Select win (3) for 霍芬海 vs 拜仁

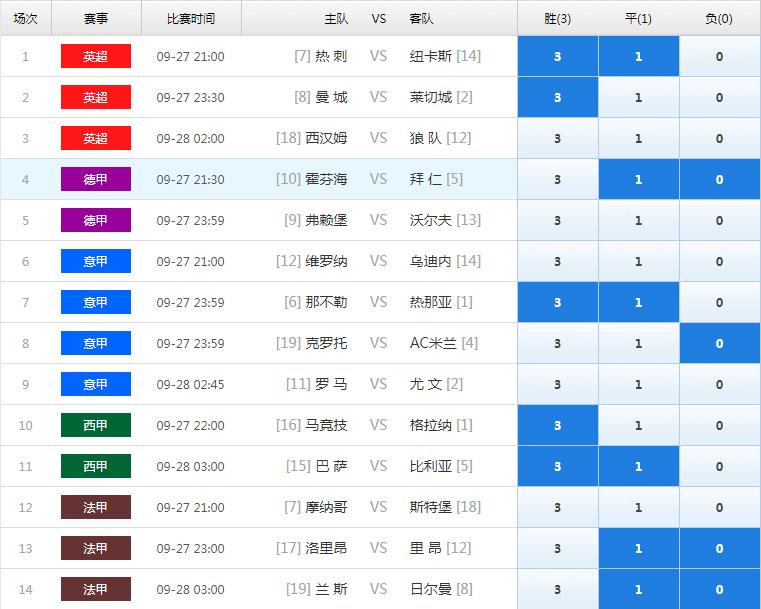tap(558, 180)
